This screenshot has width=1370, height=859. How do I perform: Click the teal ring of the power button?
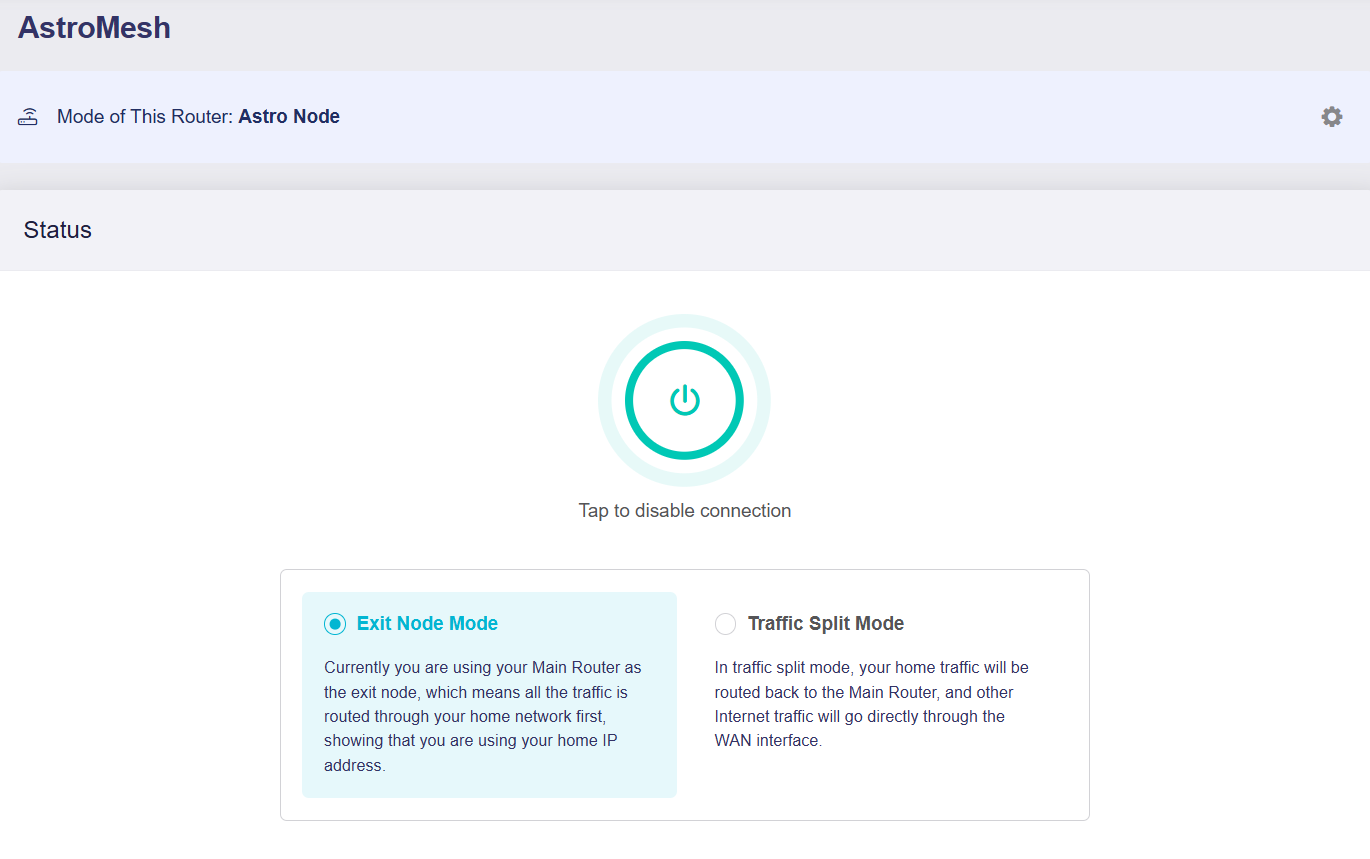coord(684,346)
